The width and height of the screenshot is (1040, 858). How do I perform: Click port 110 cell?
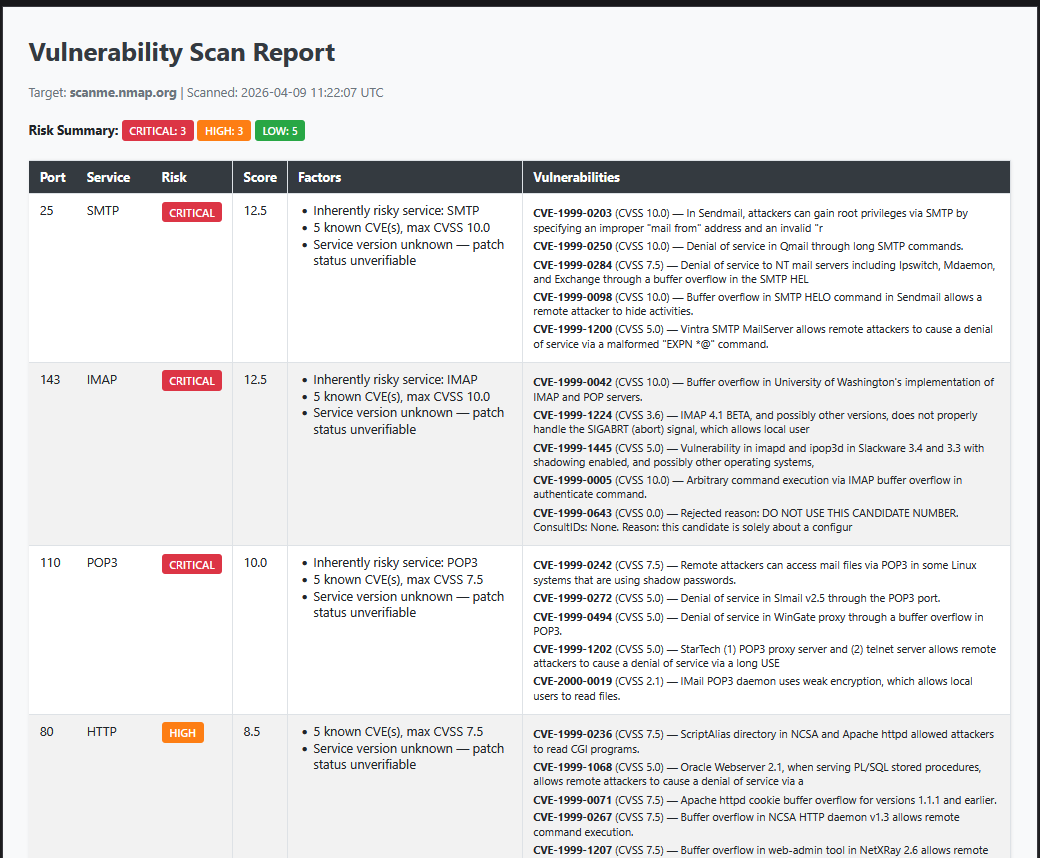pos(50,563)
